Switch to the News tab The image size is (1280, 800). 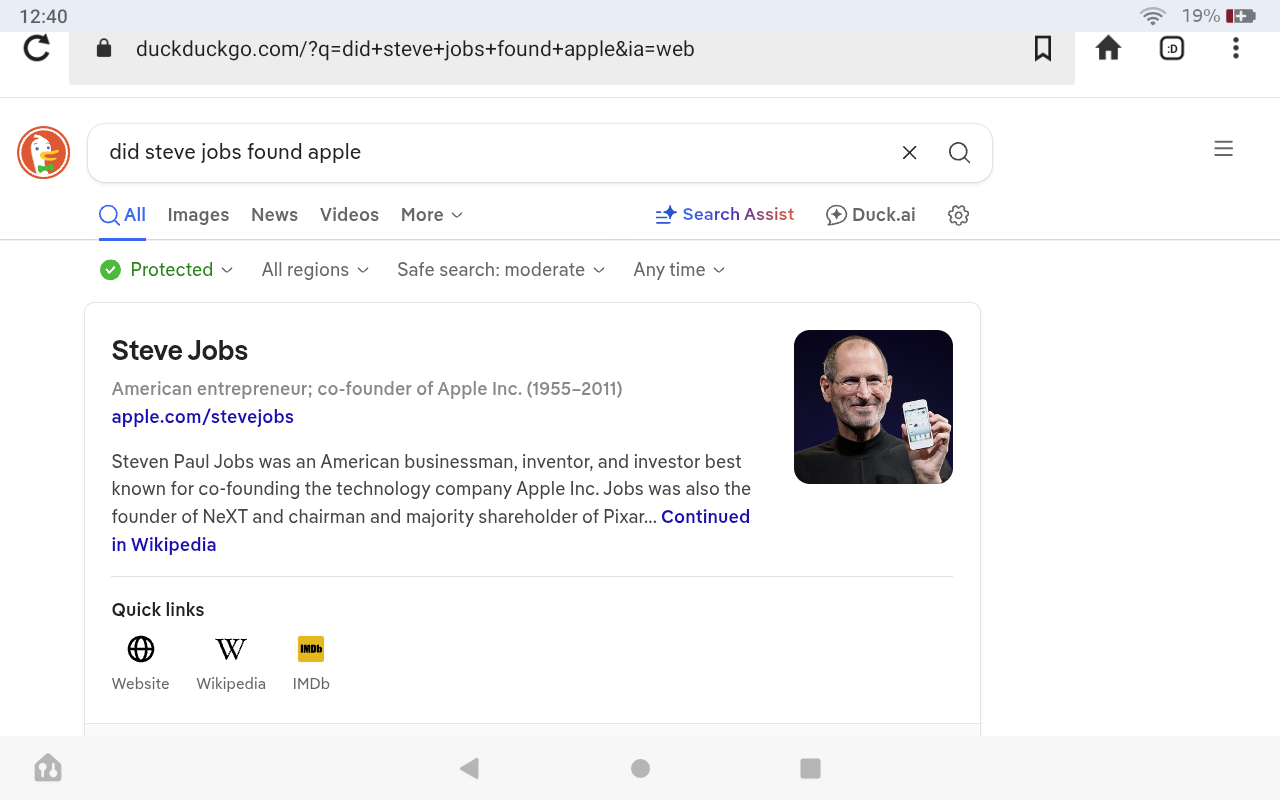[274, 215]
